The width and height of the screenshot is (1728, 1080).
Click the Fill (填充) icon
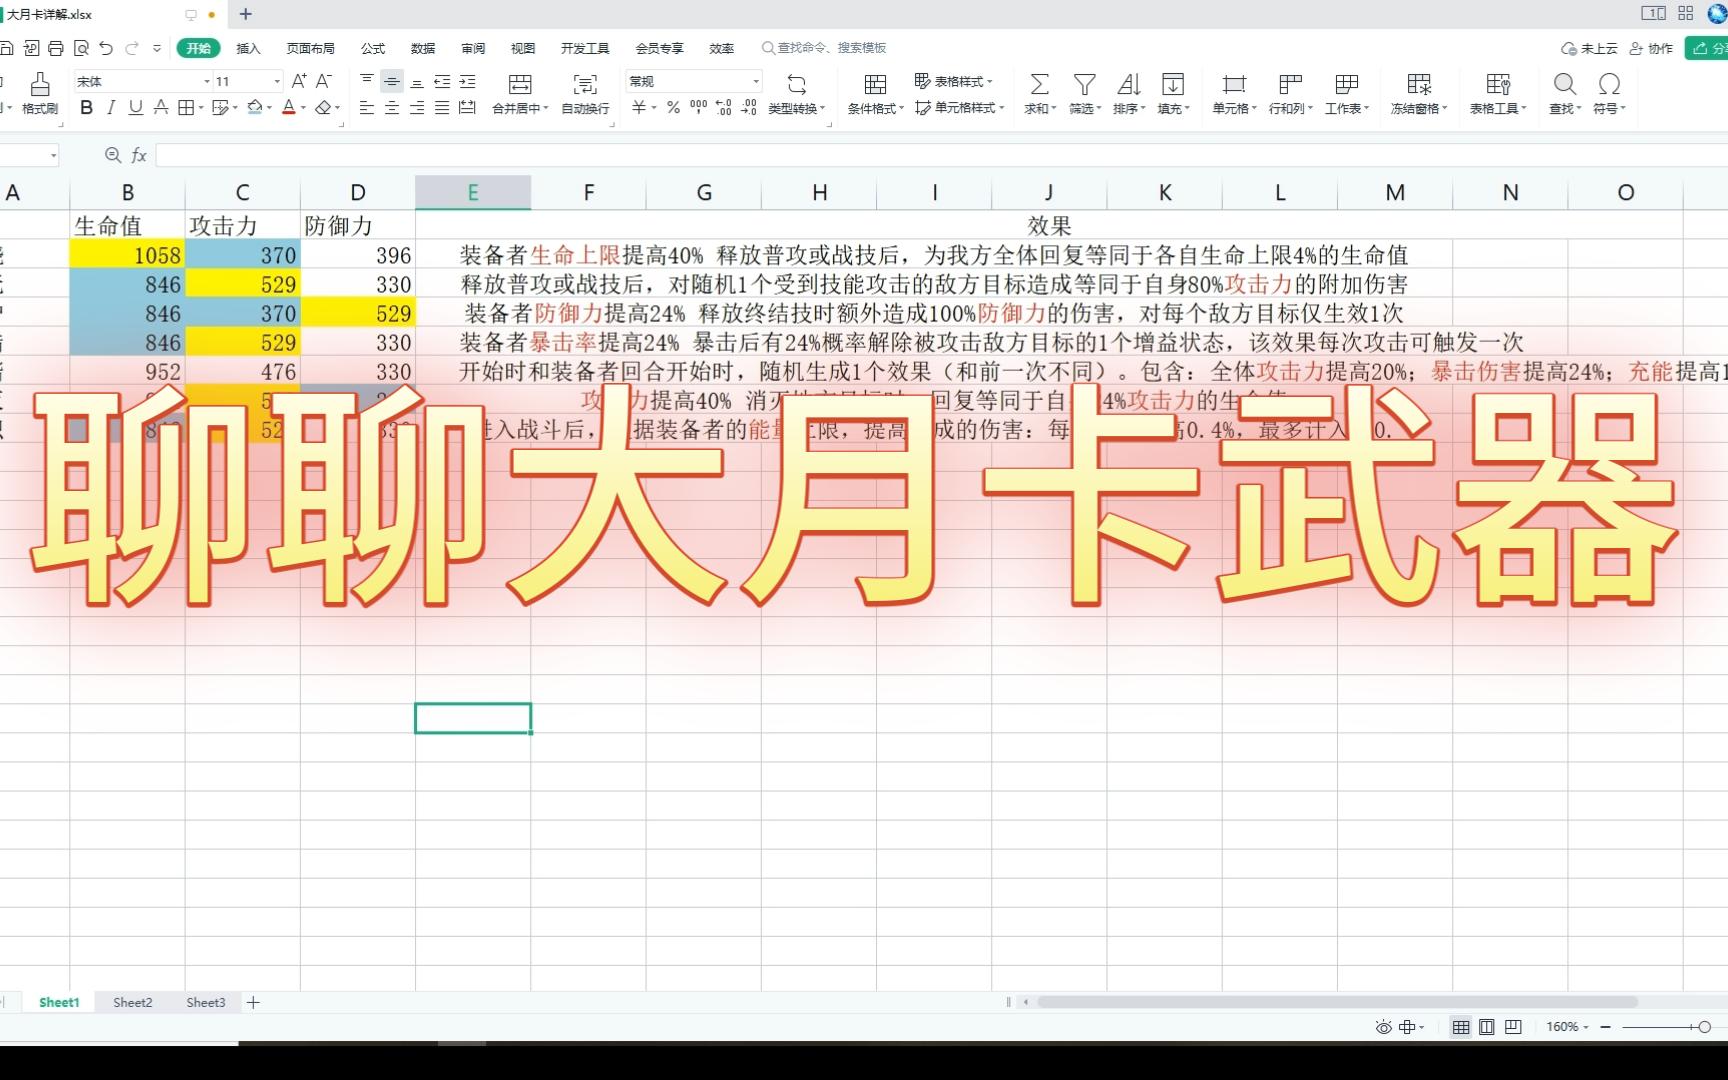click(1173, 83)
